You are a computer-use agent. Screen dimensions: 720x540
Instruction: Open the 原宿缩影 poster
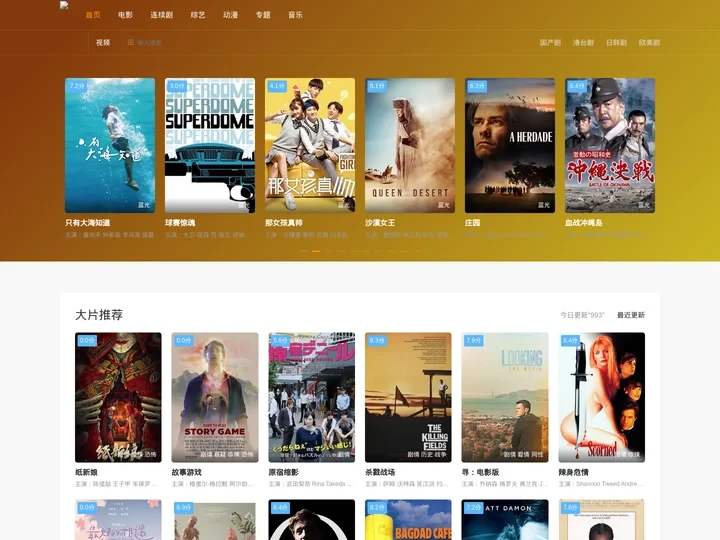pyautogui.click(x=312, y=397)
